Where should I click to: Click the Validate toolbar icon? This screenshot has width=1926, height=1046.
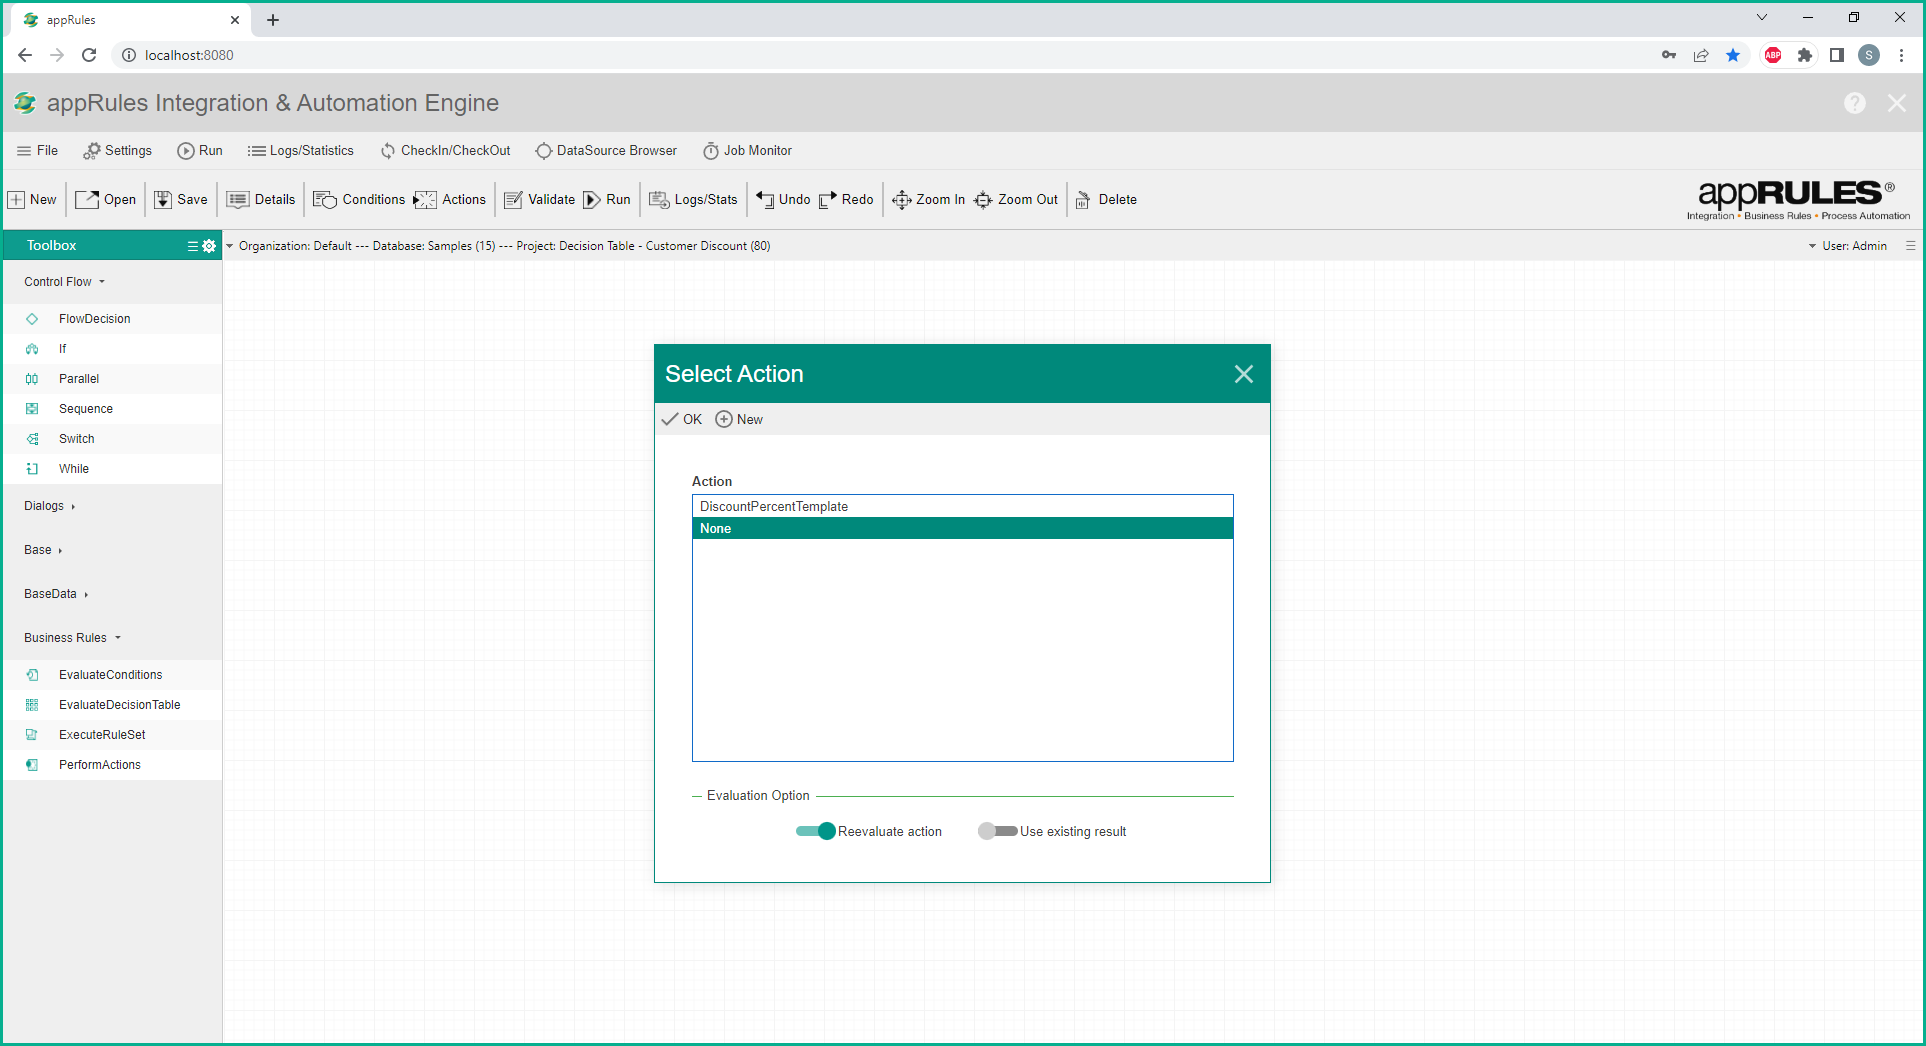click(513, 200)
